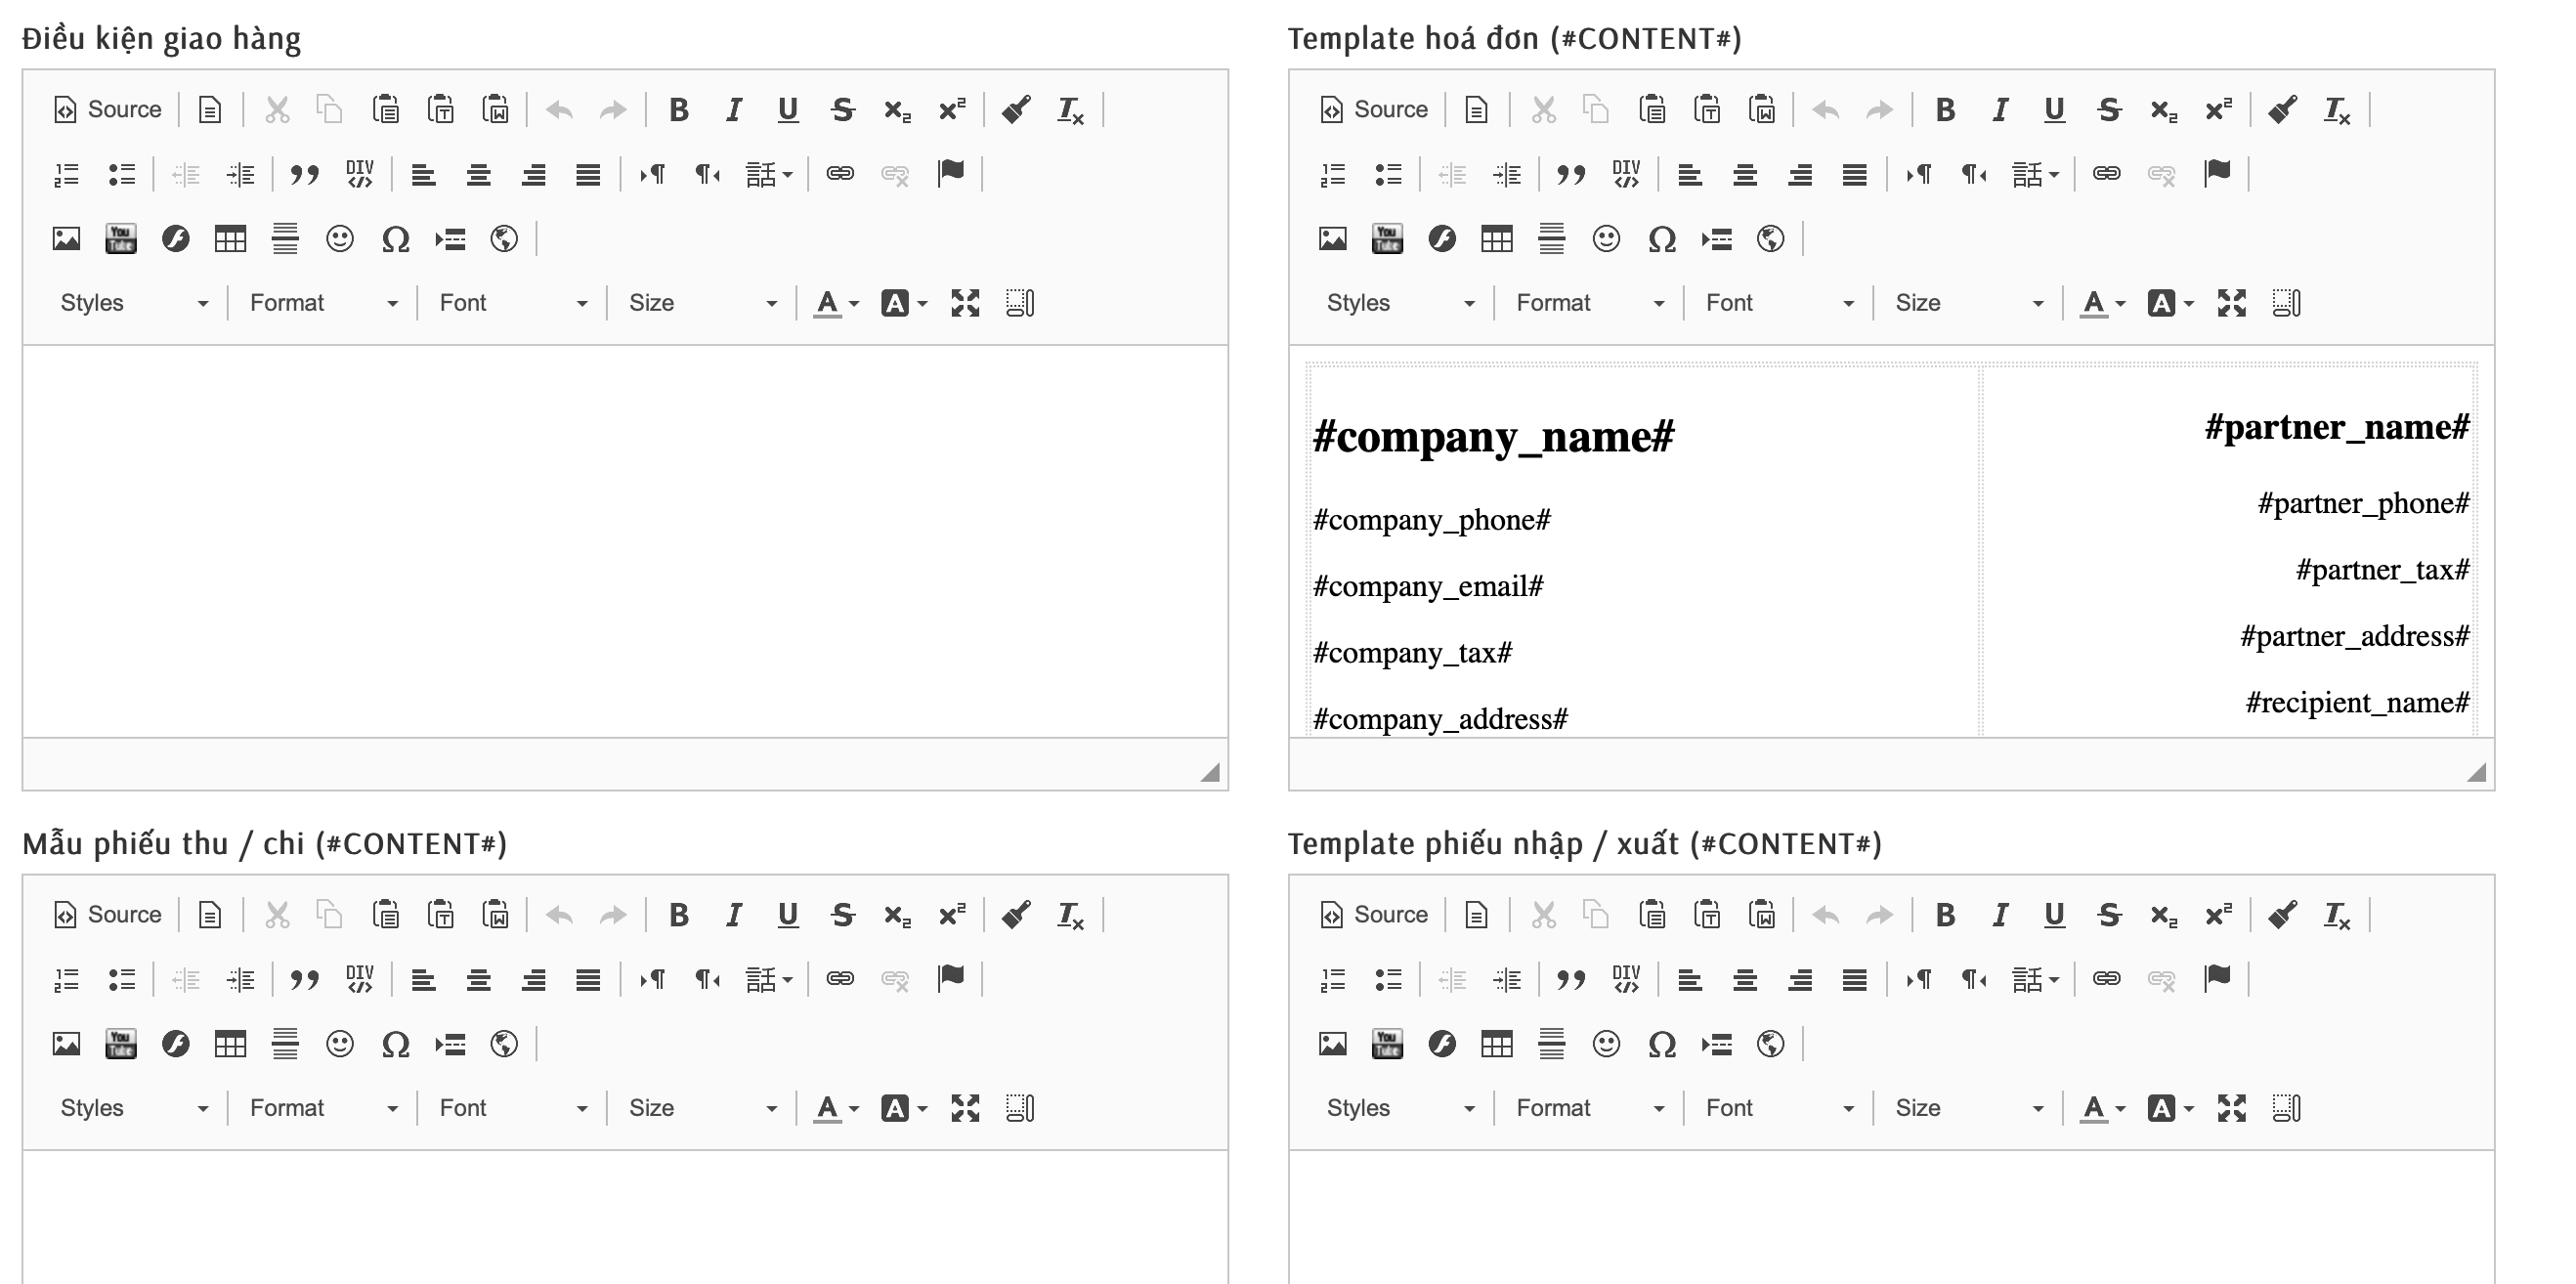Open Background Color picker in Template hoá đơn editor
The width and height of the screenshot is (2576, 1284).
coord(2171,303)
